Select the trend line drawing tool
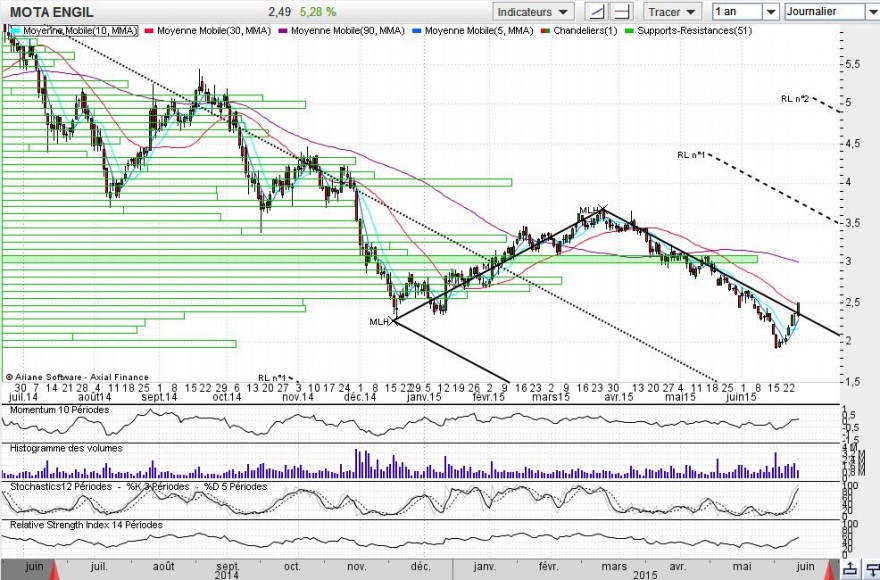This screenshot has height=580, width=880. (x=596, y=12)
